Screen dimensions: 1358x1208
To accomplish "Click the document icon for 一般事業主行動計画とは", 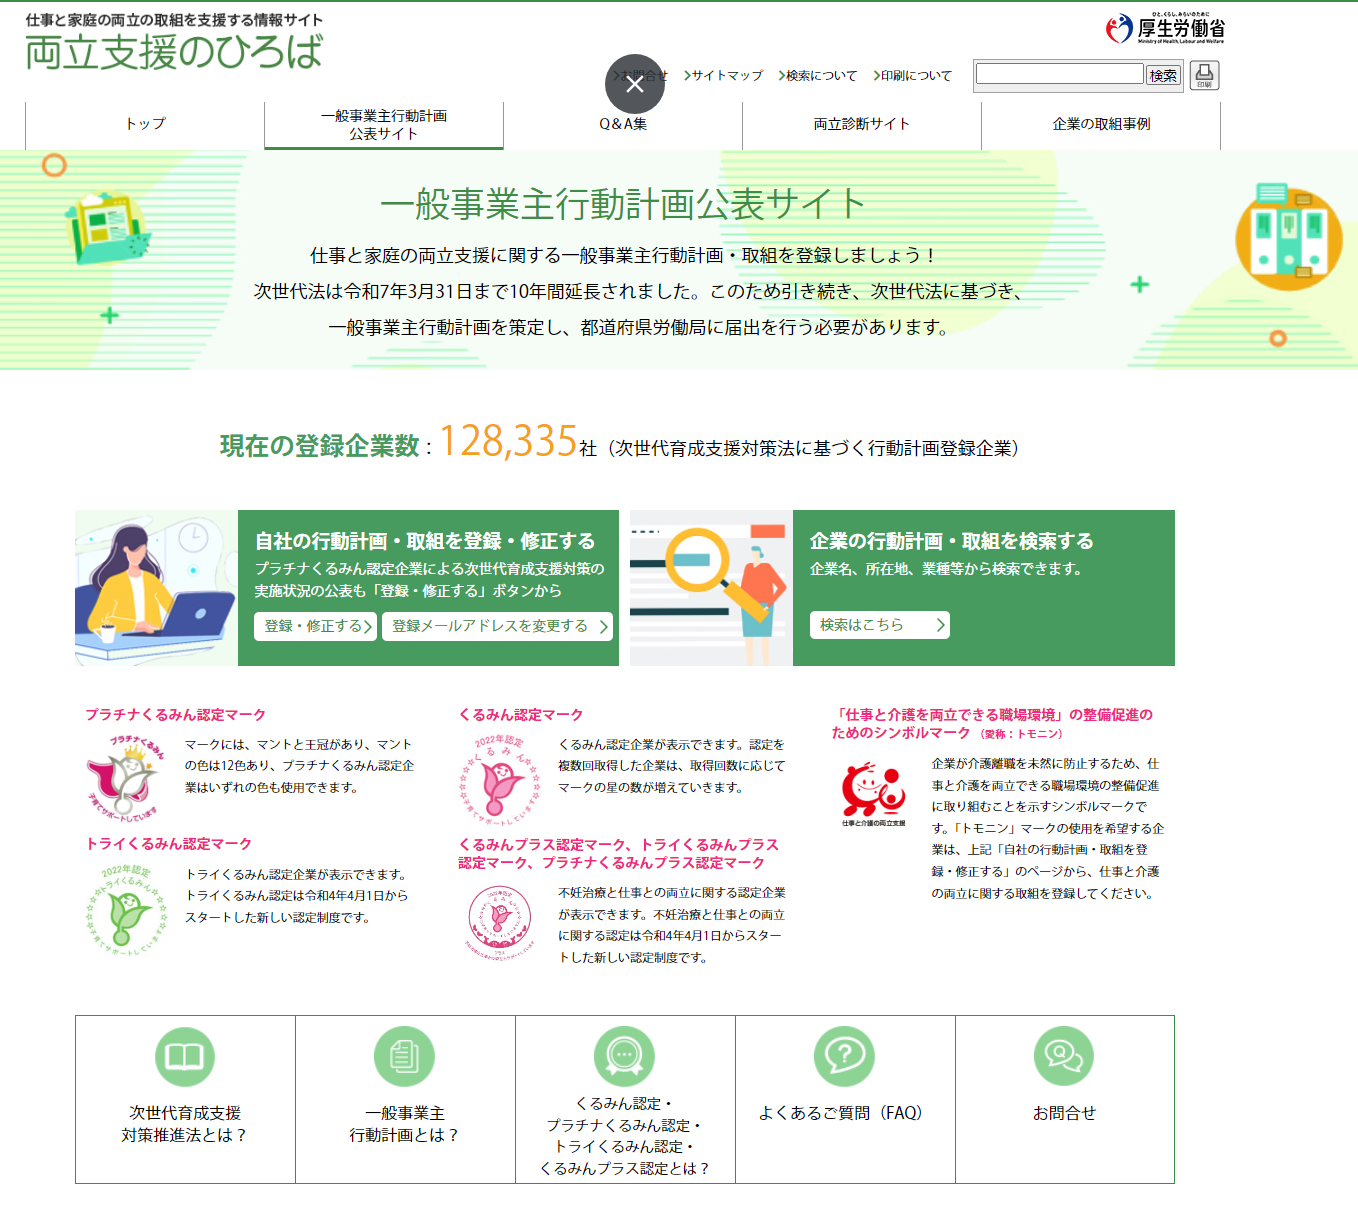I will coord(404,1056).
